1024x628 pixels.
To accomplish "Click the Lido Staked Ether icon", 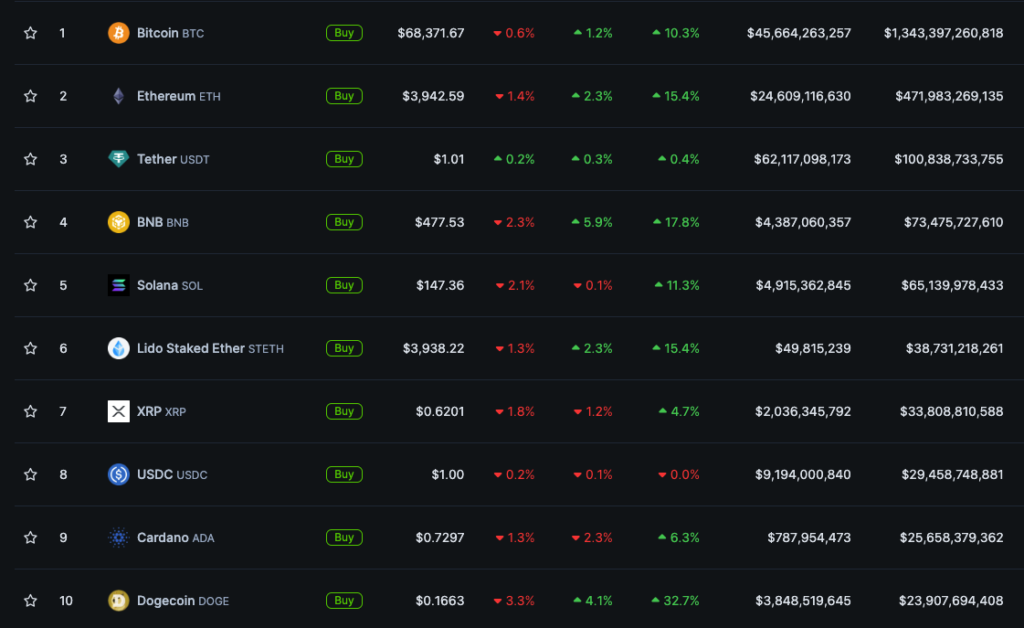I will (118, 348).
